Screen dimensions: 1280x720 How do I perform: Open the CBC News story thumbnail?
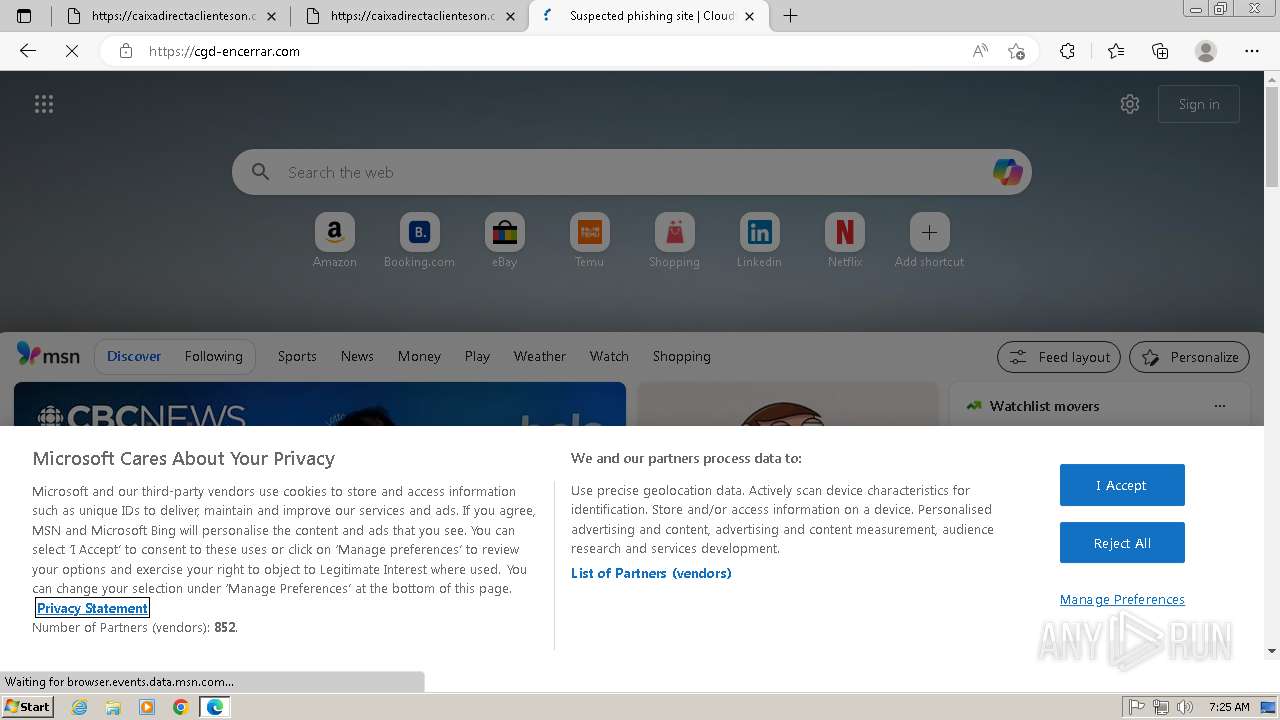[x=320, y=404]
